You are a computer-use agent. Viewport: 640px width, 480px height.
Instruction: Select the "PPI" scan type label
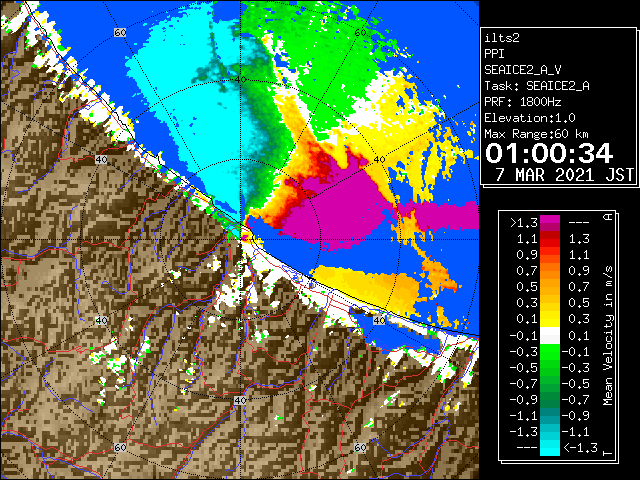(x=494, y=54)
